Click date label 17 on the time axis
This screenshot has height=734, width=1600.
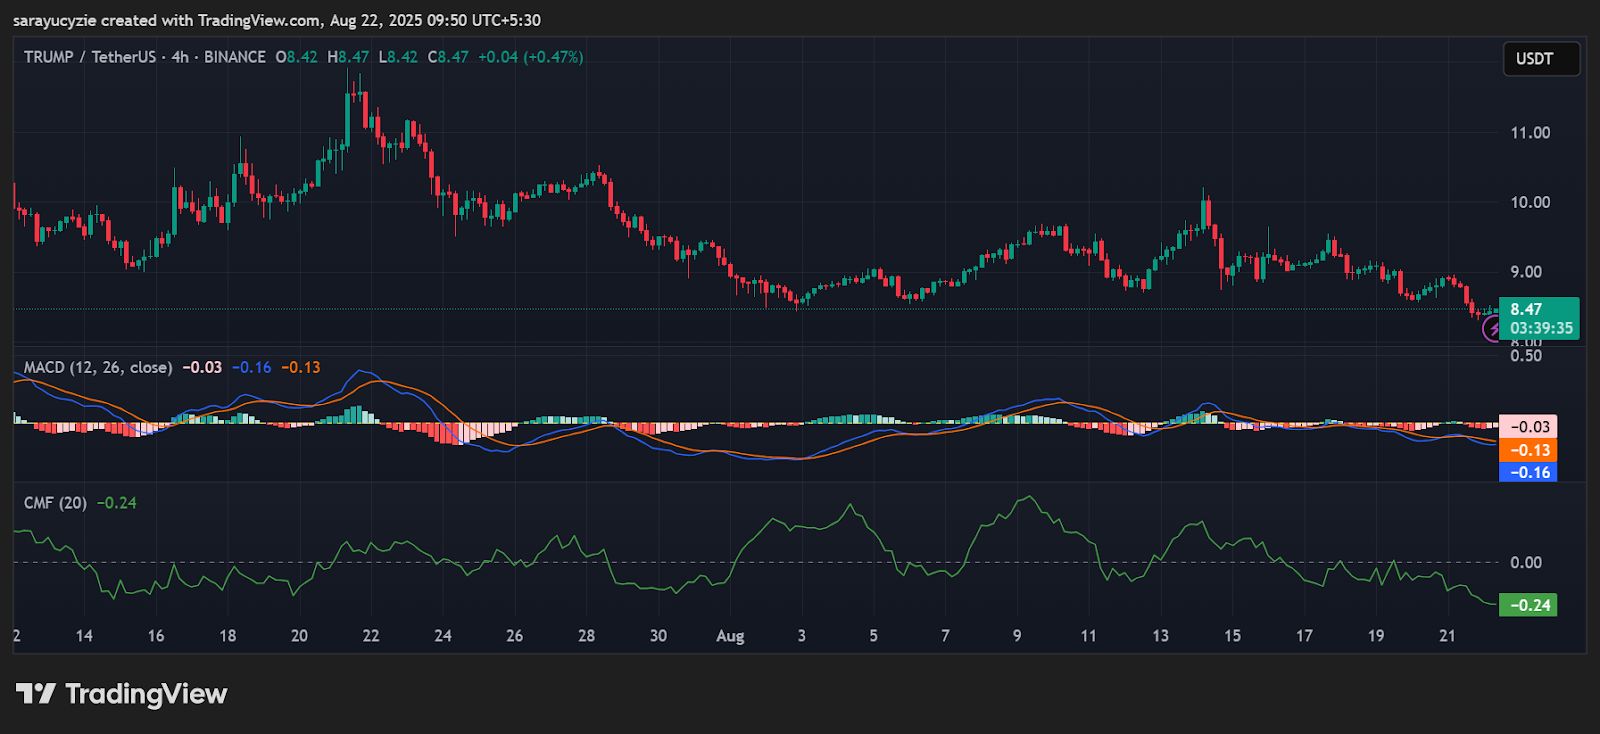click(x=1304, y=636)
